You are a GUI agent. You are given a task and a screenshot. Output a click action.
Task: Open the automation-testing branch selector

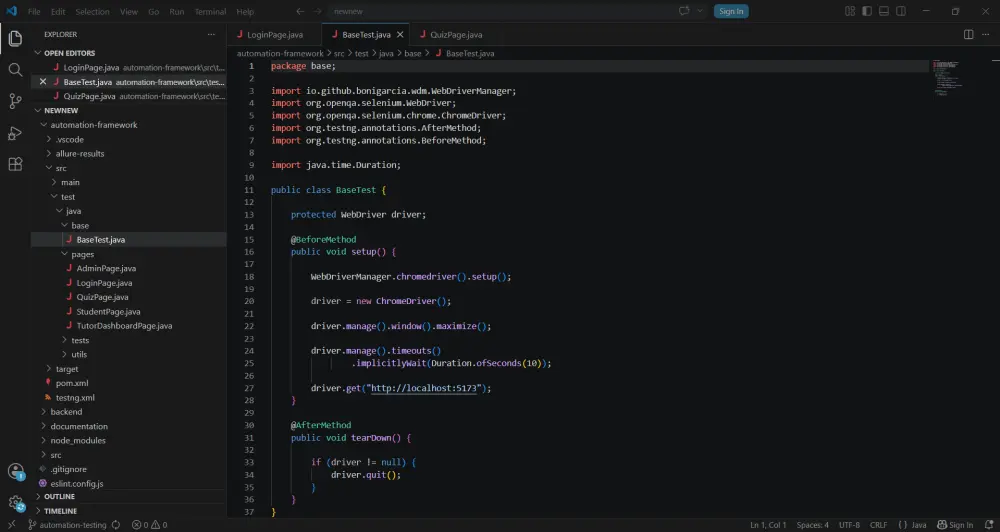pyautogui.click(x=68, y=525)
